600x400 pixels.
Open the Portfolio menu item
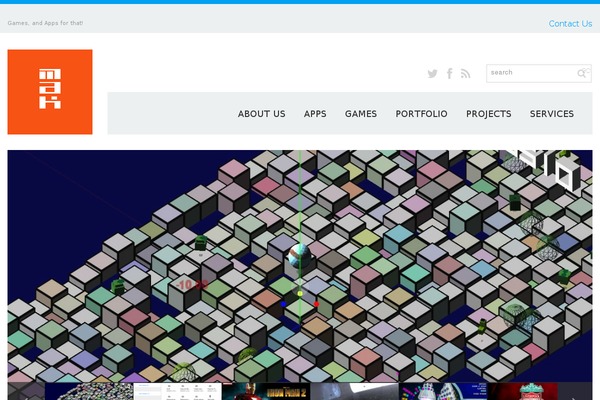(421, 114)
